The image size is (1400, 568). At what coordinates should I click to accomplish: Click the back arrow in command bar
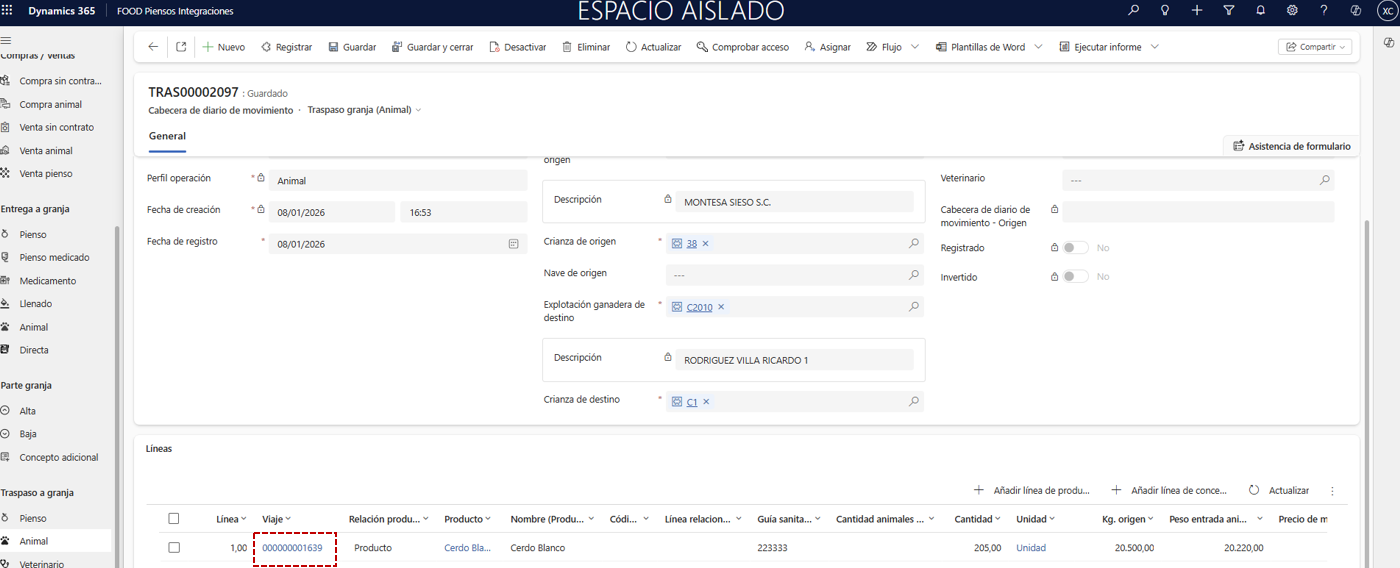(153, 47)
